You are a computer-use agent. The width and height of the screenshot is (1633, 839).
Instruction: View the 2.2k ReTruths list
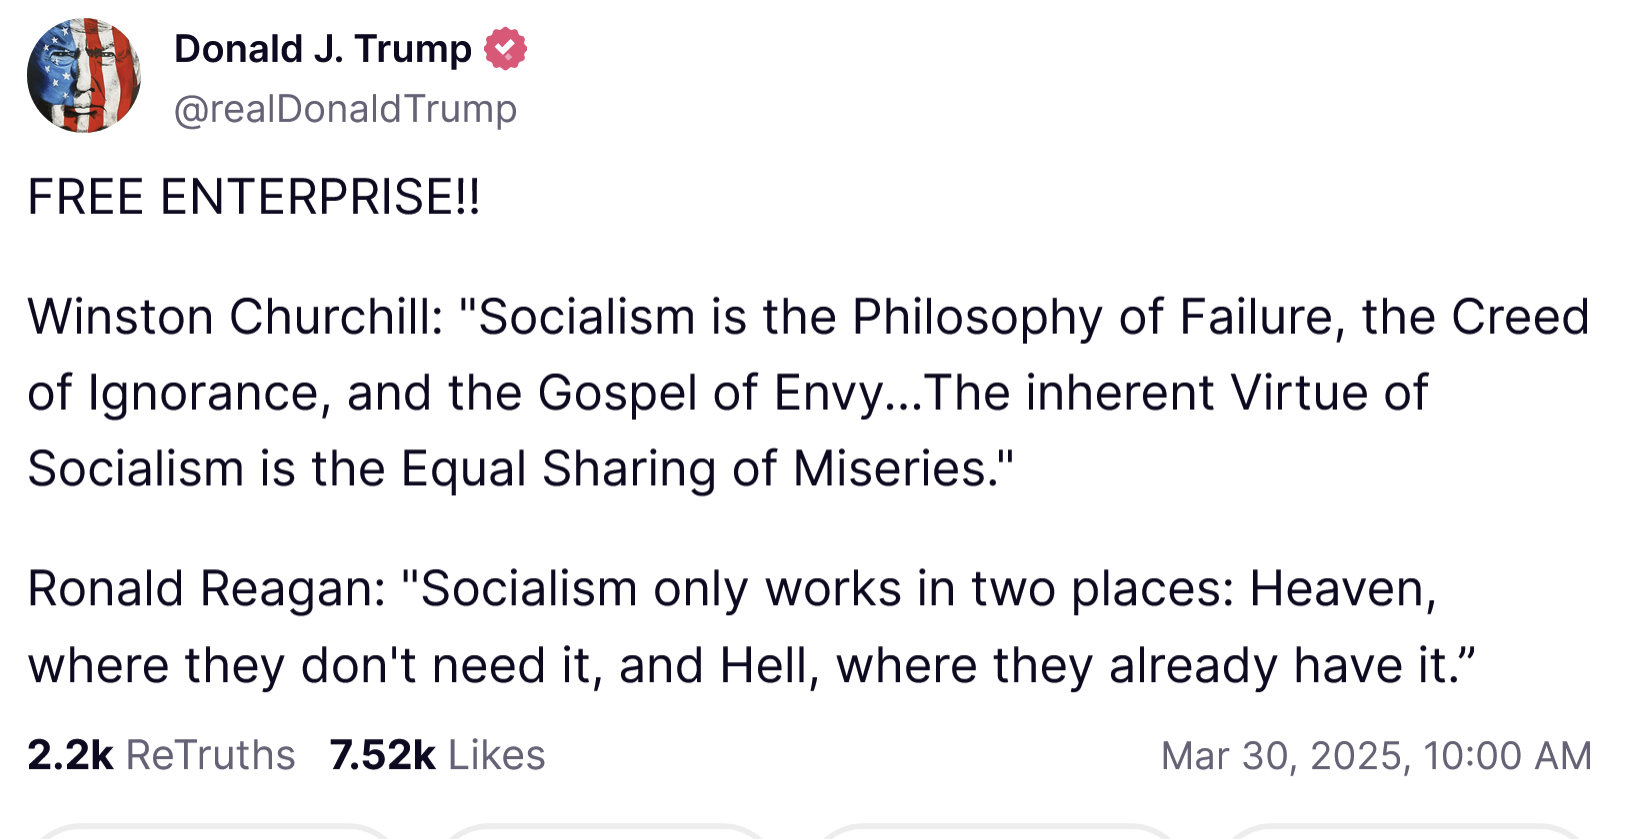click(161, 755)
